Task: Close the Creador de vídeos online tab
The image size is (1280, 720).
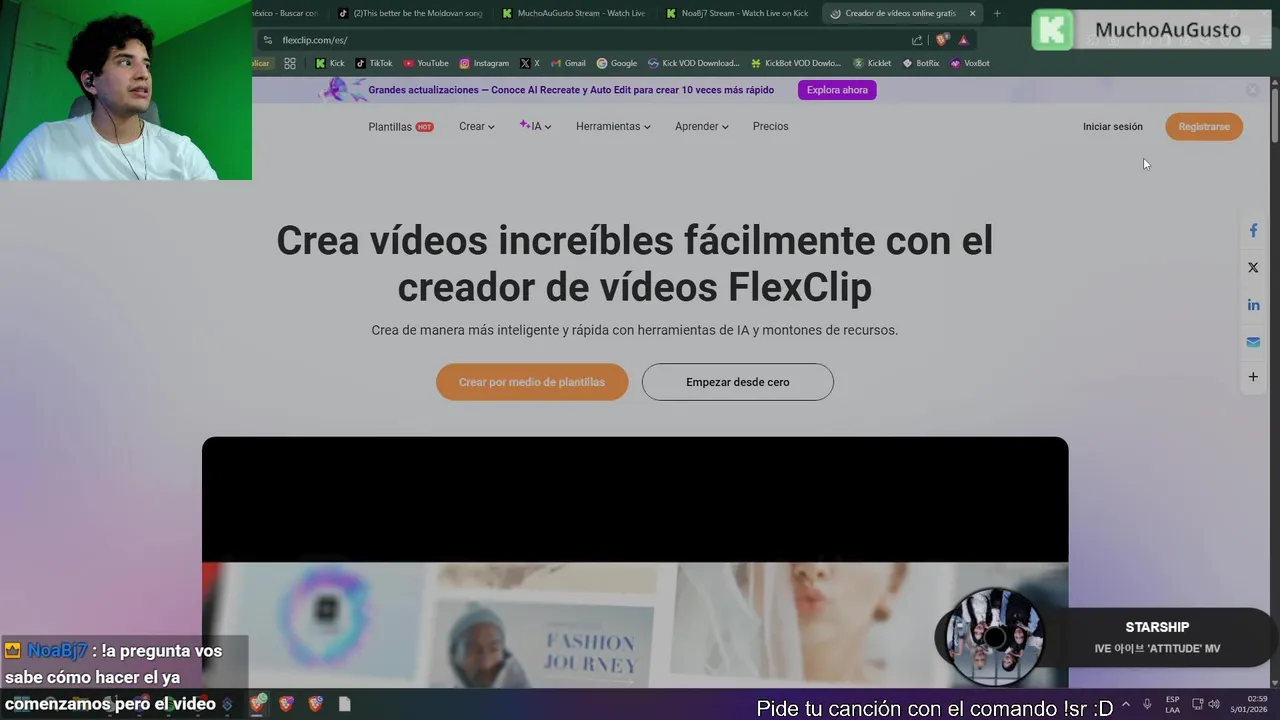Action: click(972, 13)
